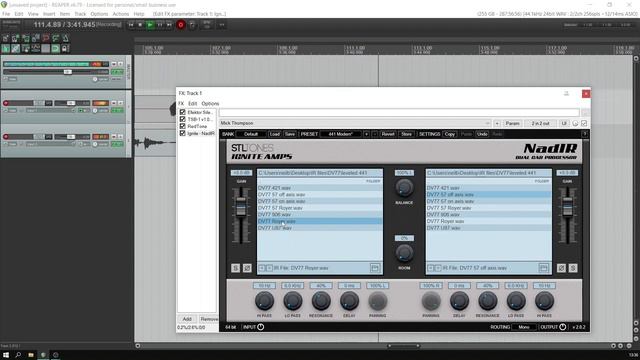Open folder browse icon for left IR
The image size is (640, 360).
[x=375, y=268]
